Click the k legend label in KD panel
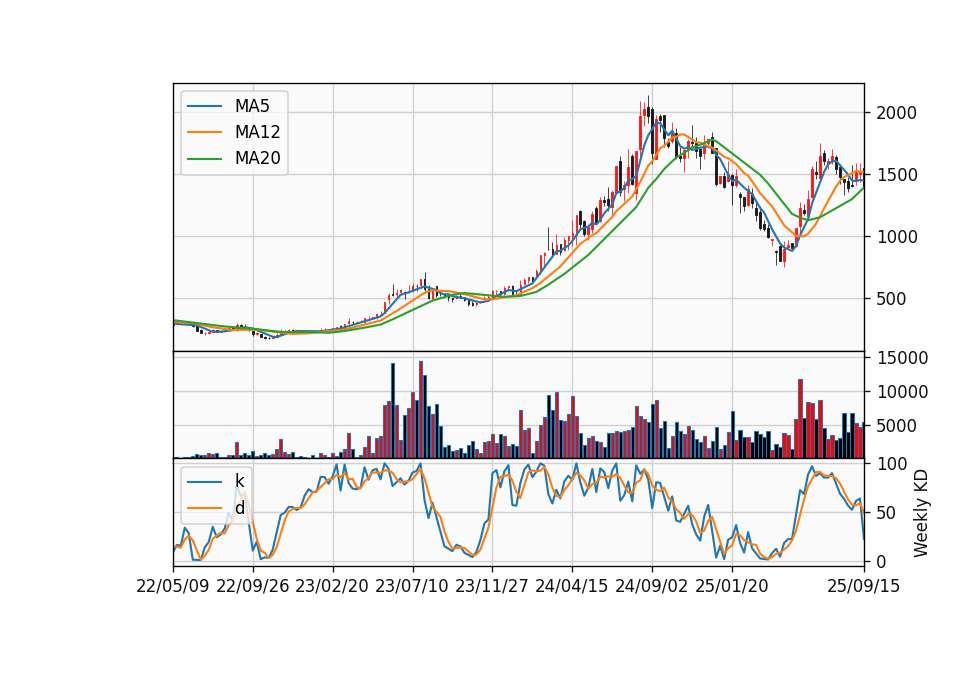960x690 pixels. pos(239,481)
